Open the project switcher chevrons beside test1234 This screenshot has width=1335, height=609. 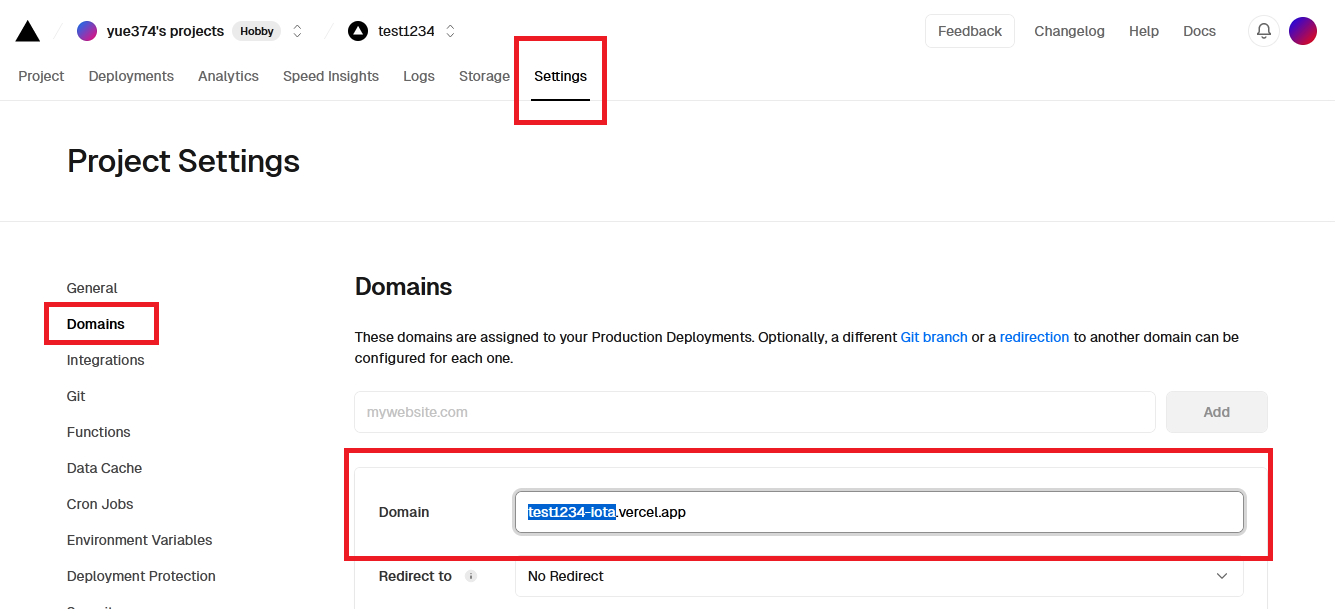click(450, 31)
